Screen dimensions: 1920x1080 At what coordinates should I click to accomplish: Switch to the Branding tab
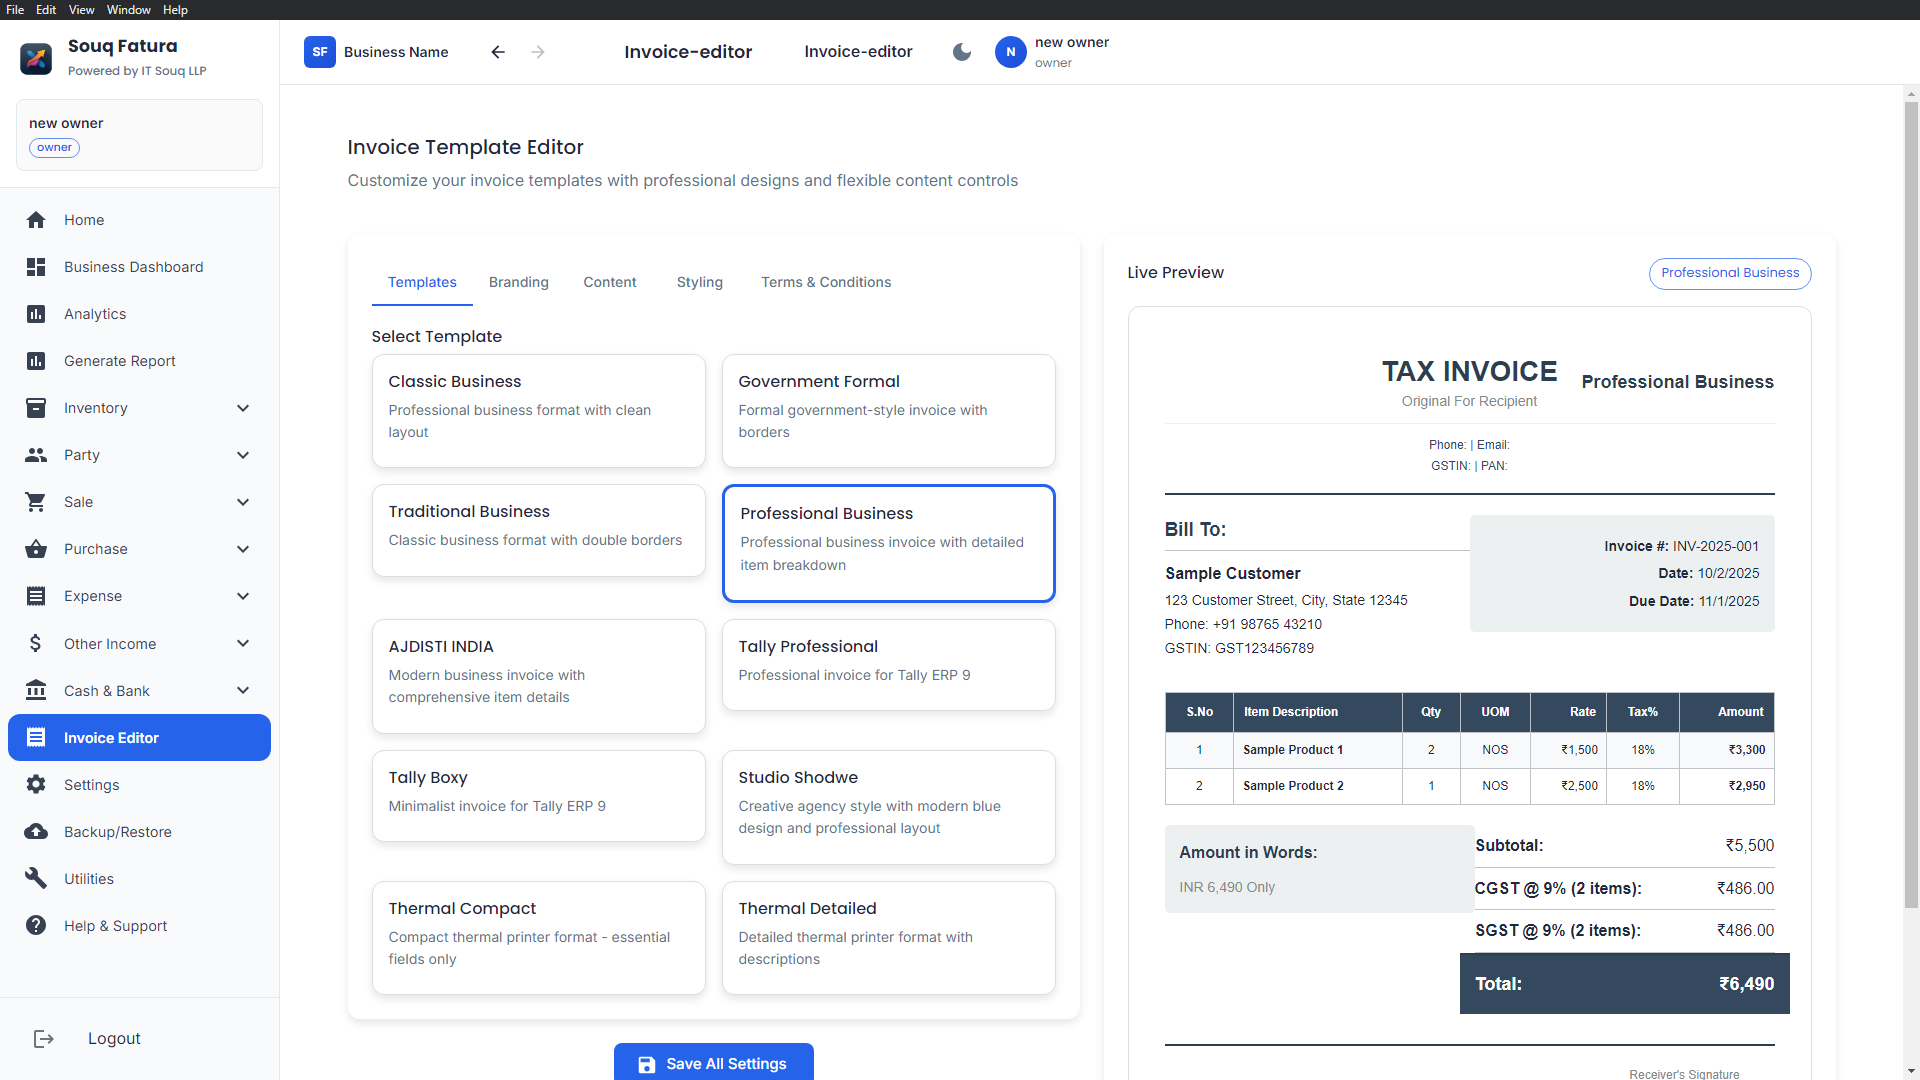click(x=518, y=283)
